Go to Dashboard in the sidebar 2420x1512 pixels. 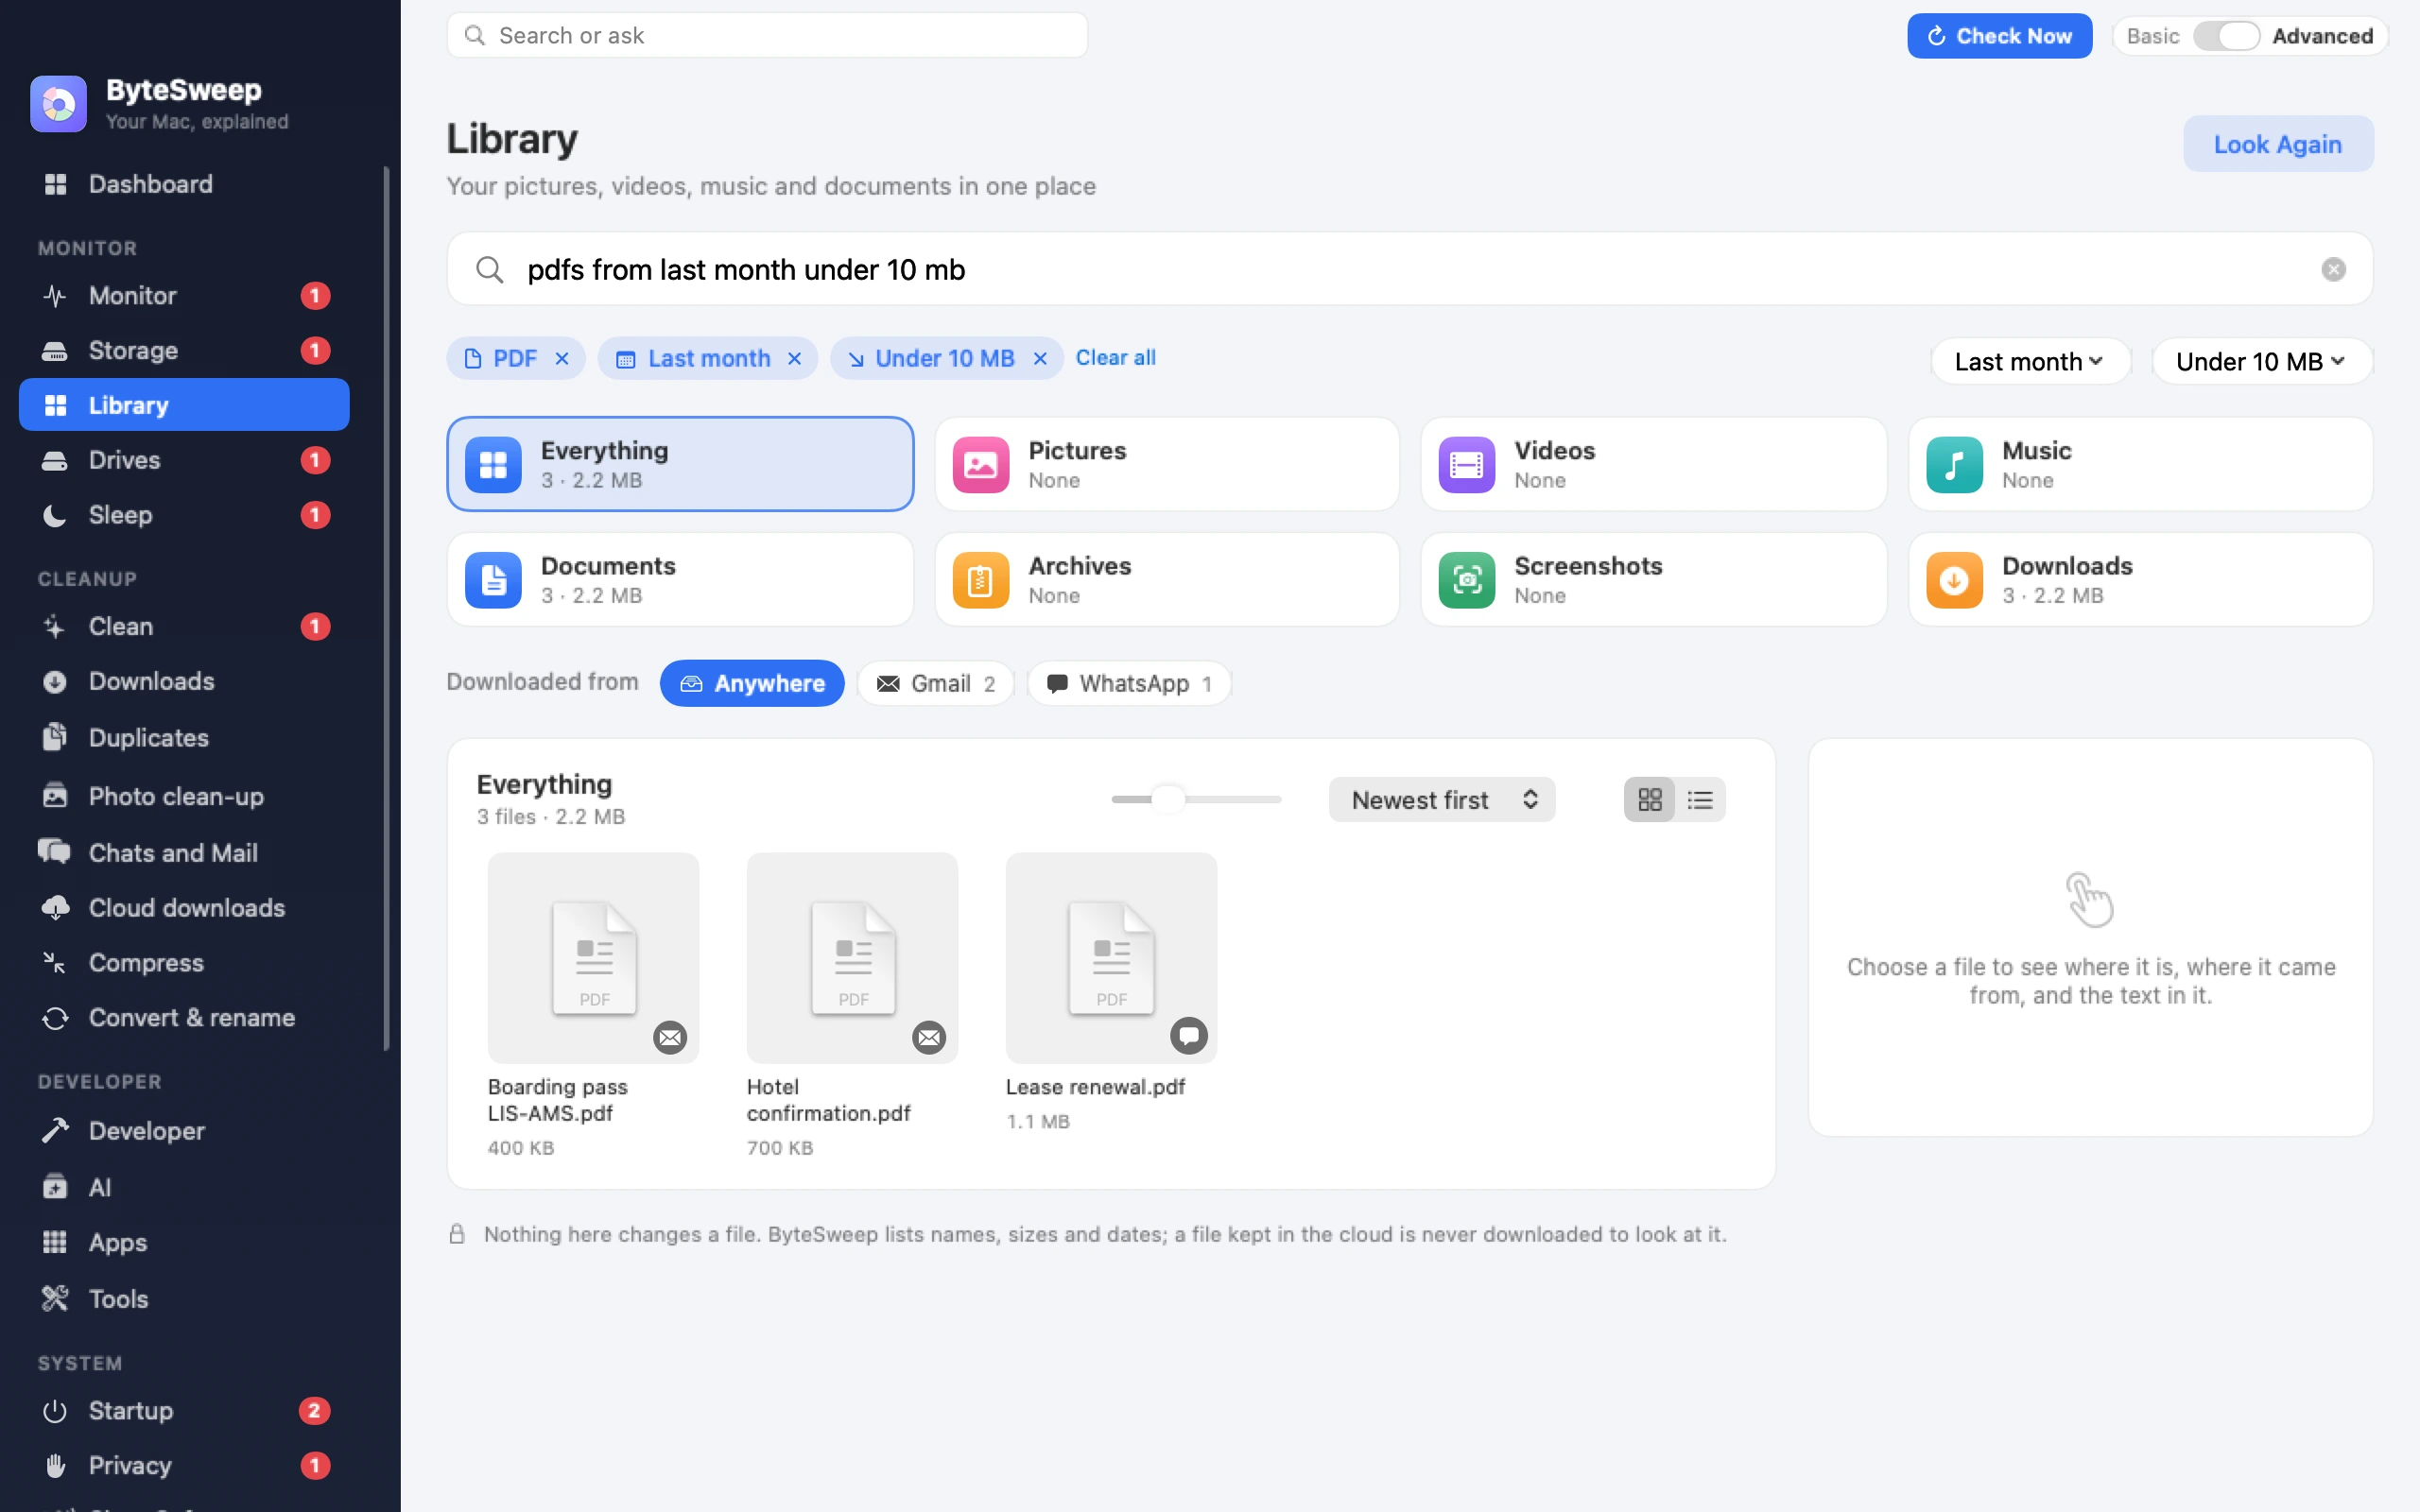tap(185, 184)
